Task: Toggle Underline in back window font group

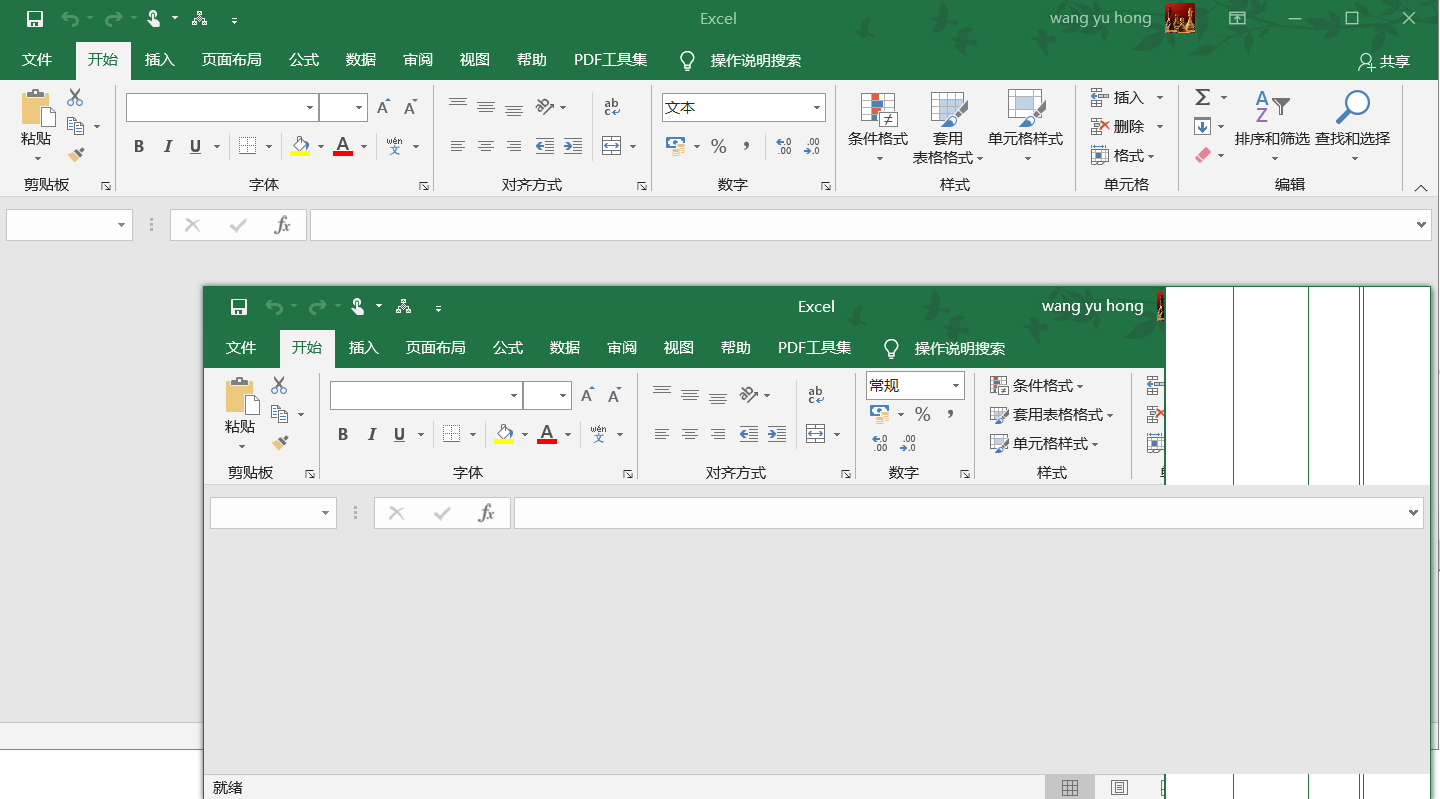Action: (x=195, y=146)
